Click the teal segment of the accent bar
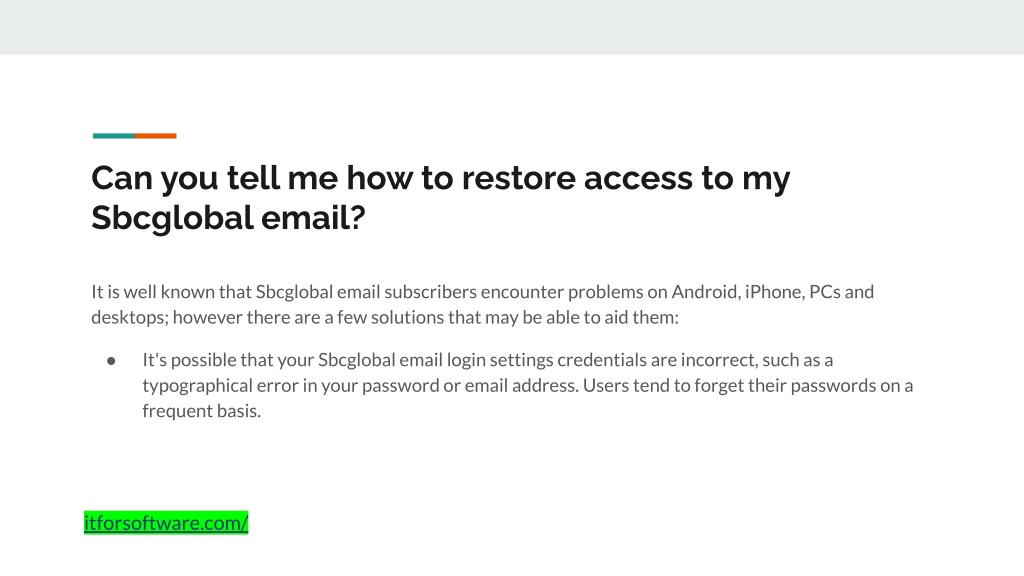 [114, 136]
